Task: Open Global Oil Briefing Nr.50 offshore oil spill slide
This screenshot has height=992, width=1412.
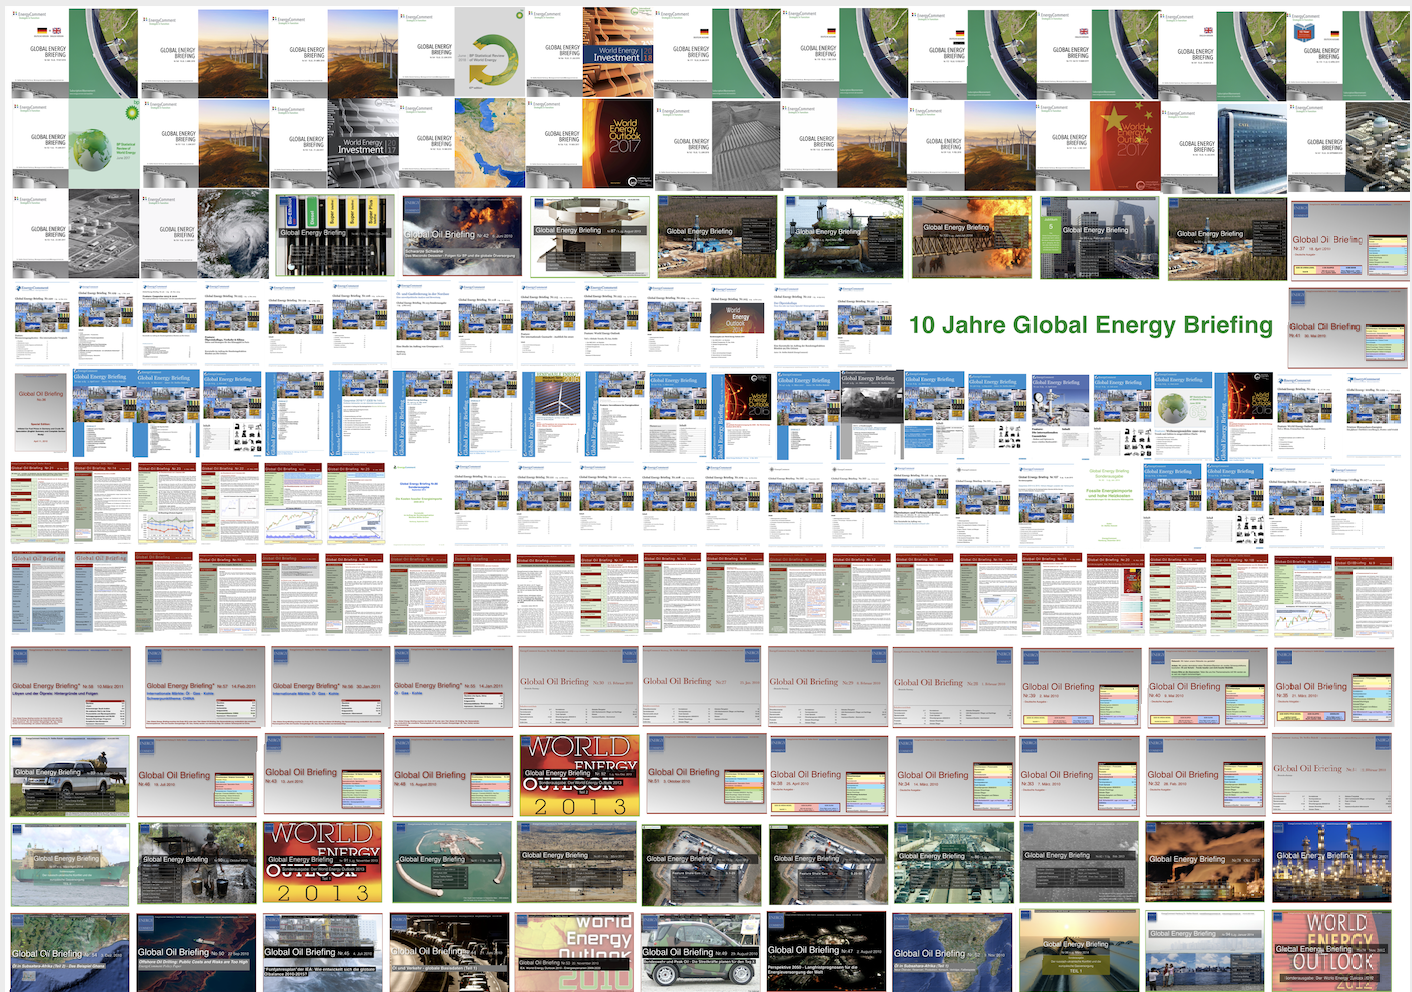Action: [x=197, y=952]
